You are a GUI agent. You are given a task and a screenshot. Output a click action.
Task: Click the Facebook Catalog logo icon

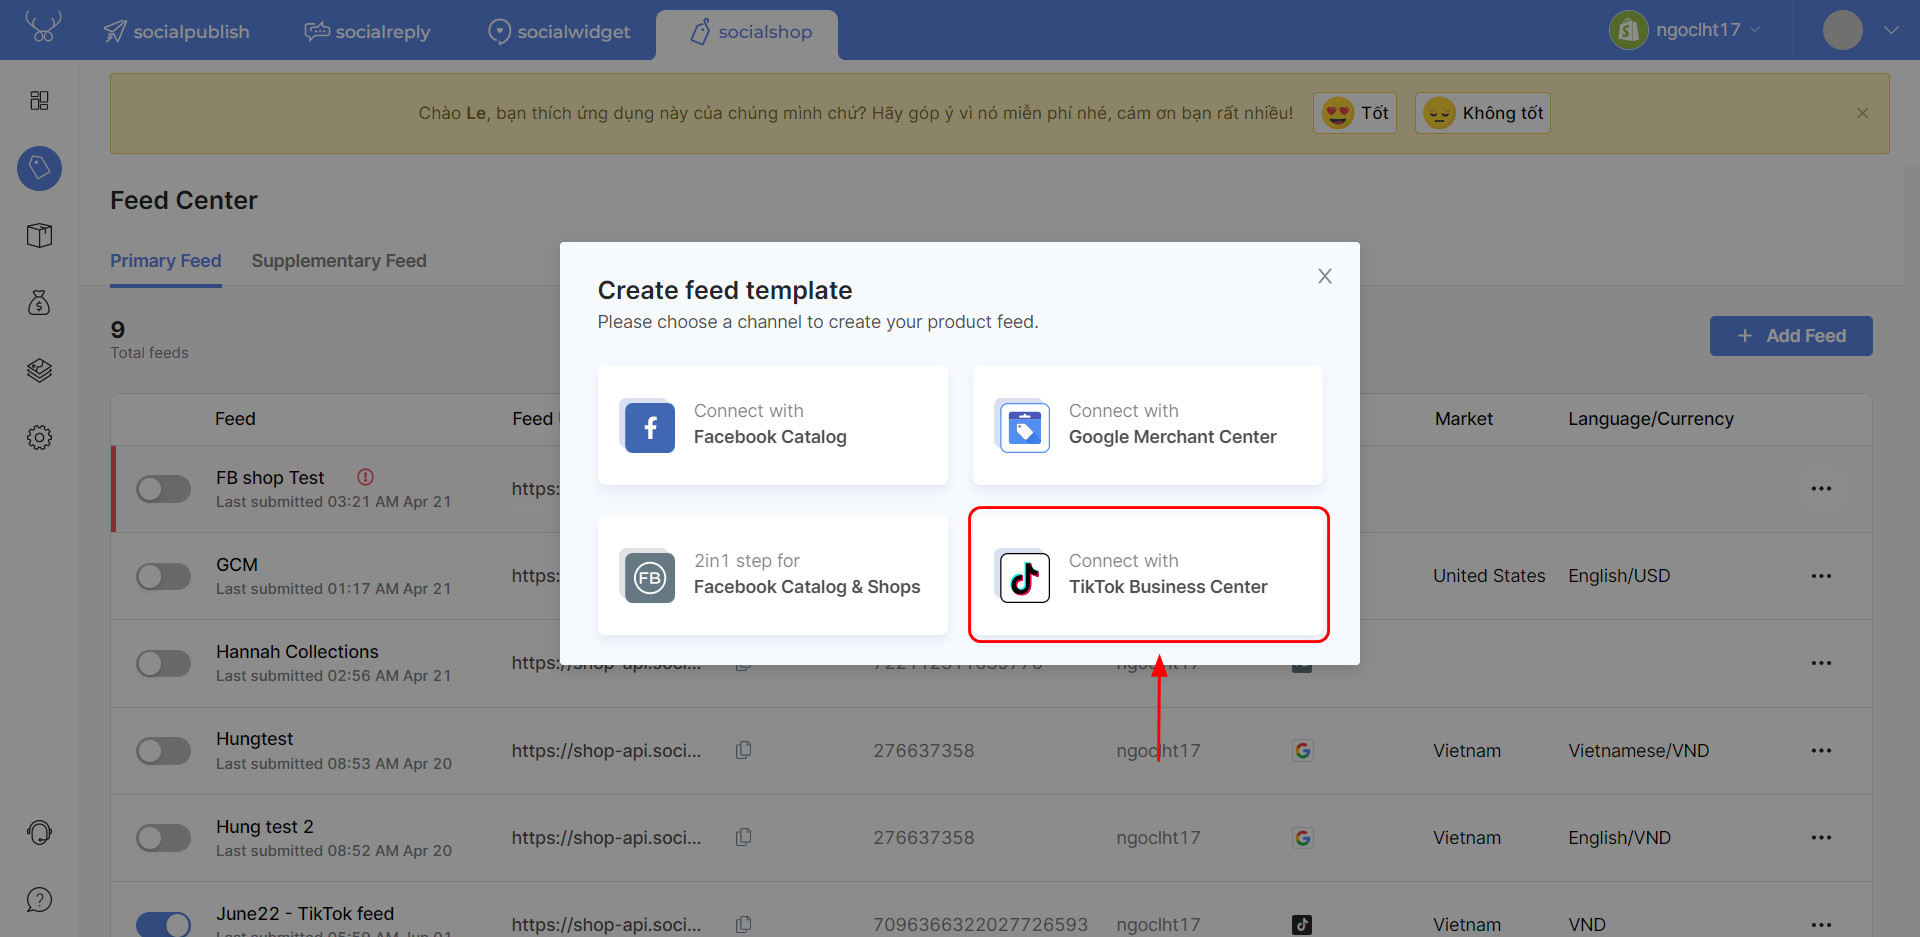(x=650, y=428)
